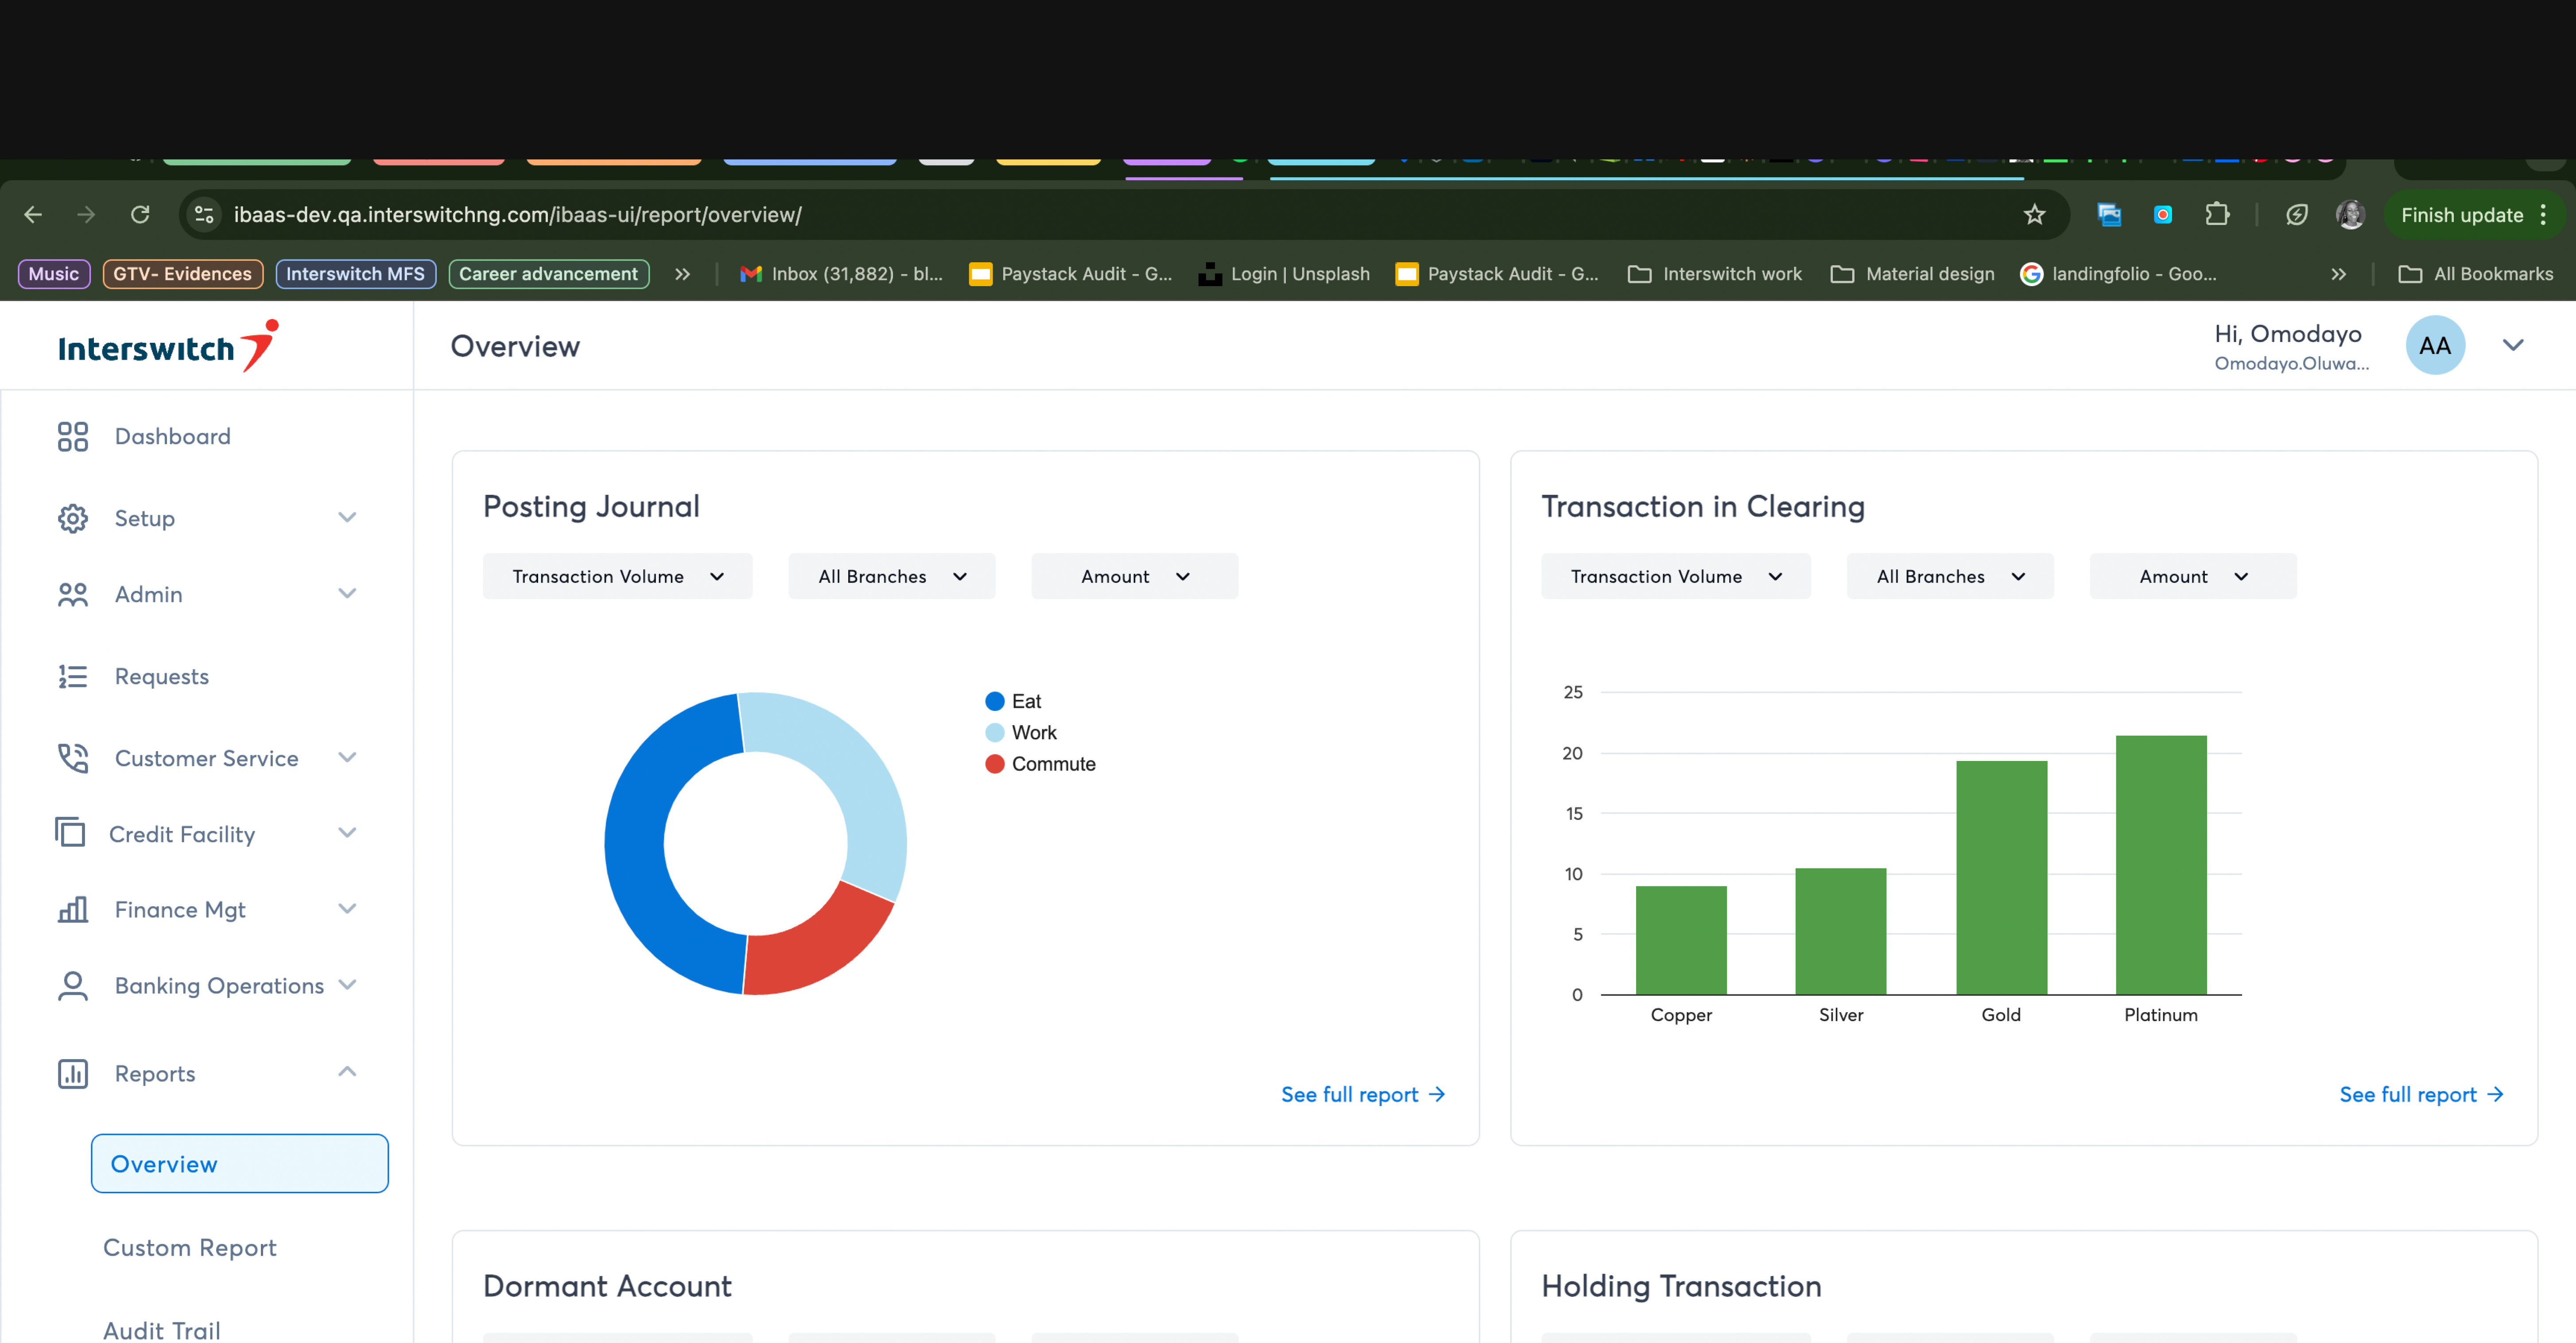Open the Music tab group
Viewport: 2576px width, 1343px height.
click(x=54, y=274)
